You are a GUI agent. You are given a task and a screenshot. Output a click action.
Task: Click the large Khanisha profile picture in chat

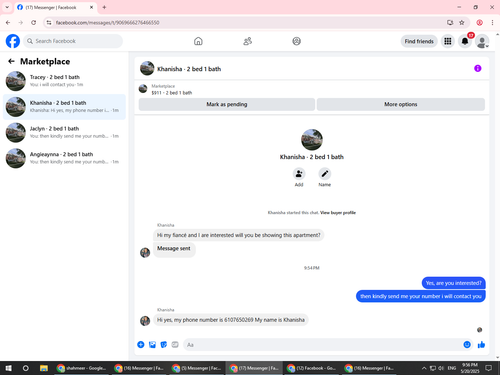[x=312, y=140]
